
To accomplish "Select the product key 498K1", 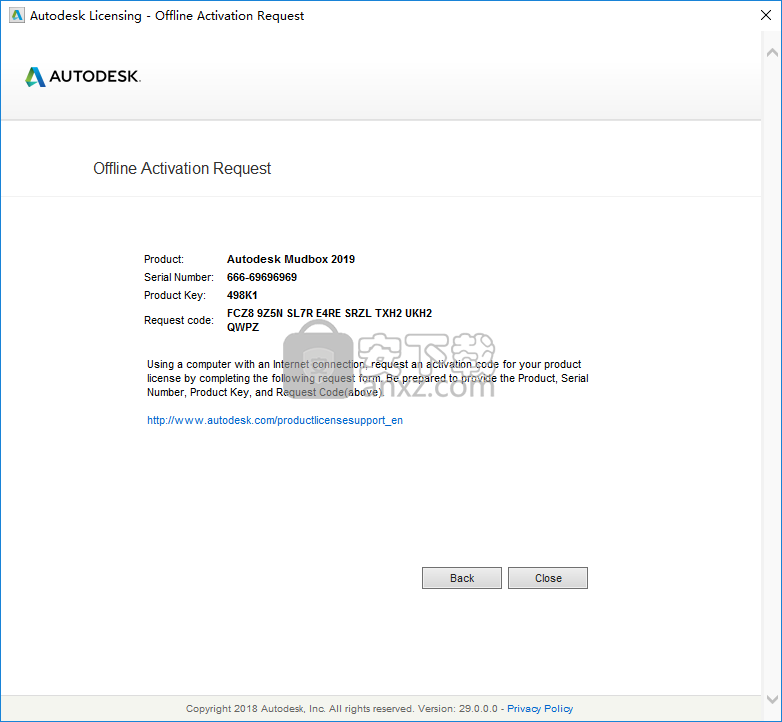I will point(242,295).
